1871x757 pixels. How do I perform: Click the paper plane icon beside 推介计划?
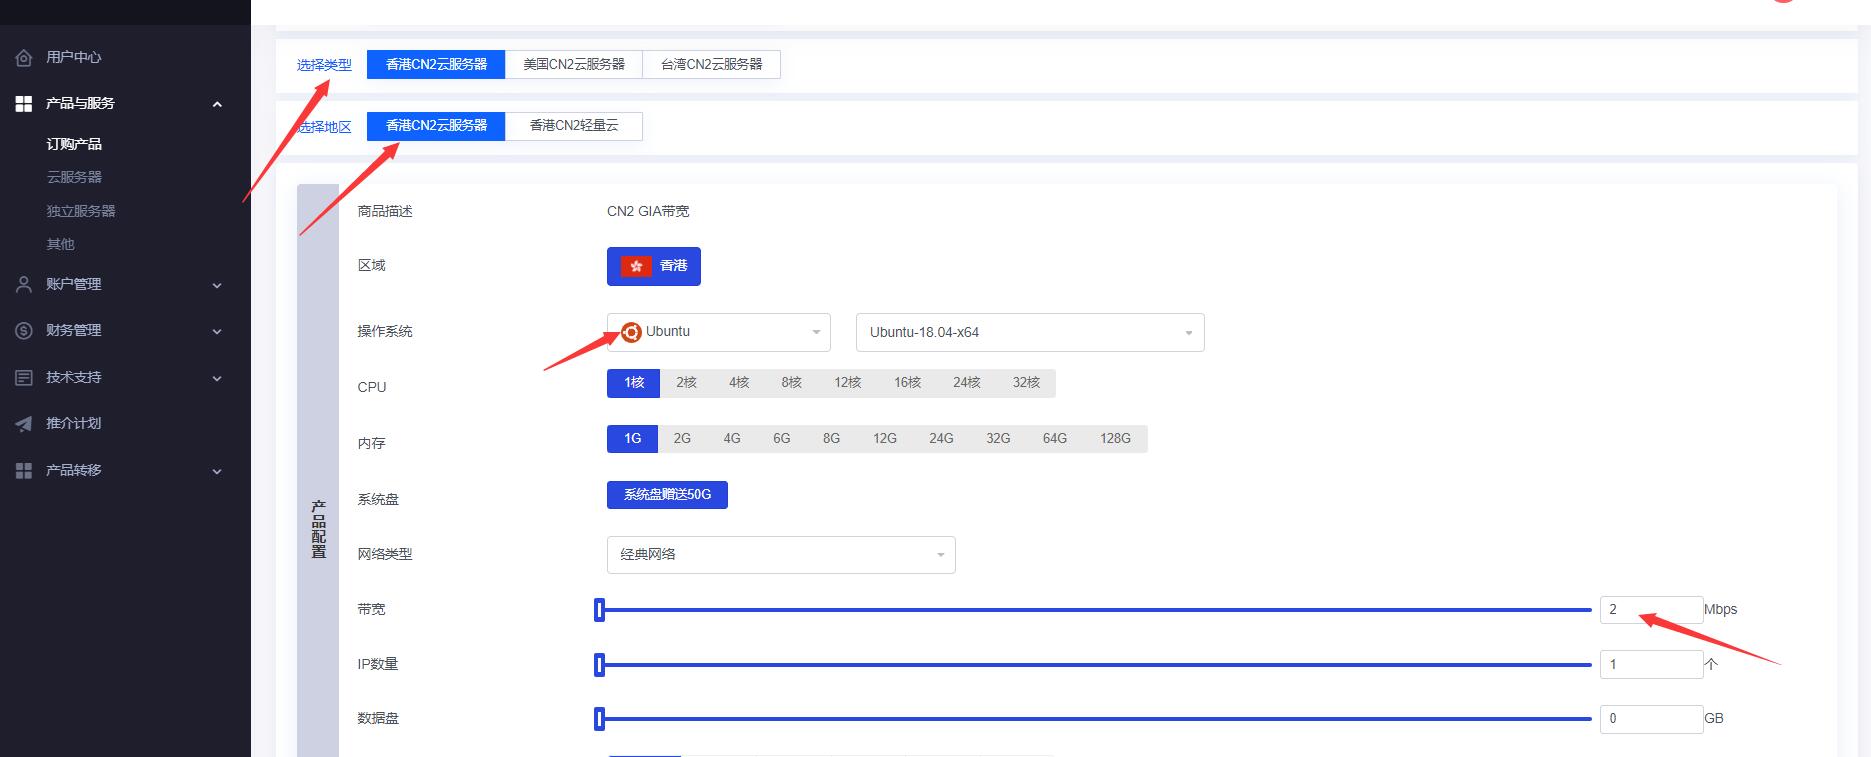click(24, 424)
